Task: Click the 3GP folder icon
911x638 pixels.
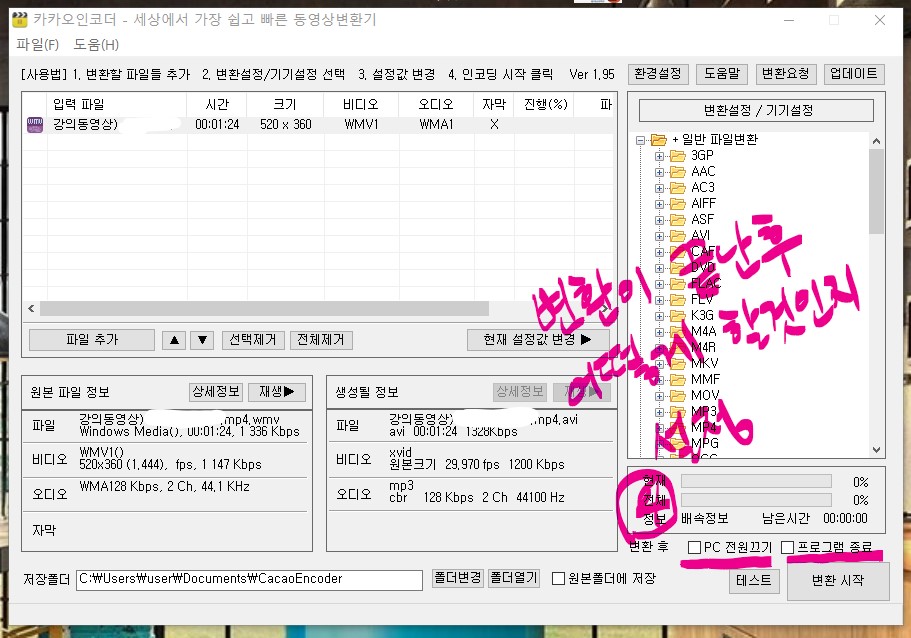Action: click(677, 156)
